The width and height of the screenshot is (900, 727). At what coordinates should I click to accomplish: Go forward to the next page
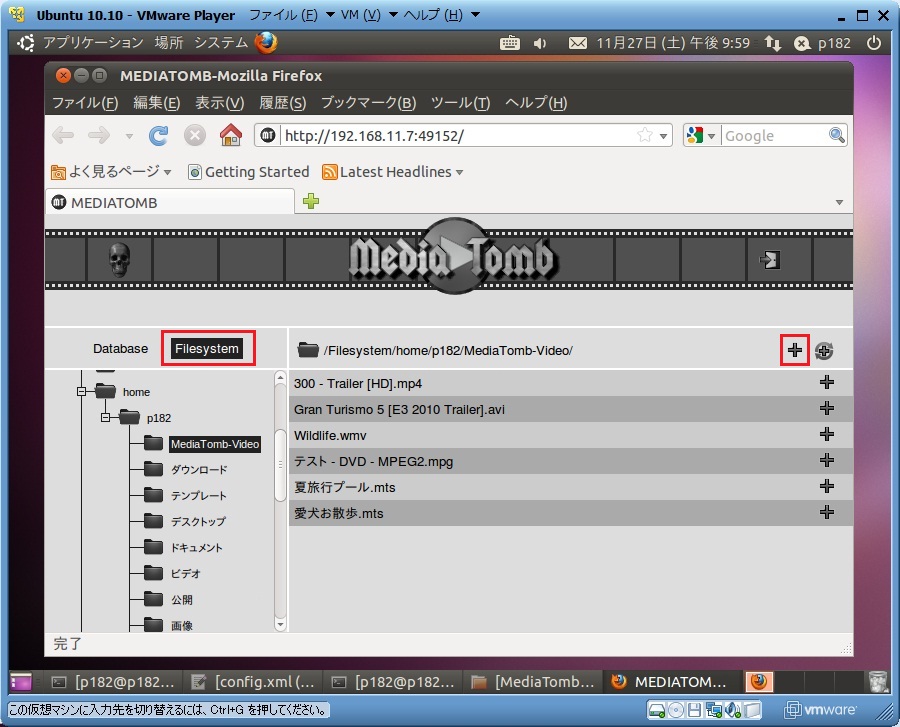pos(99,136)
